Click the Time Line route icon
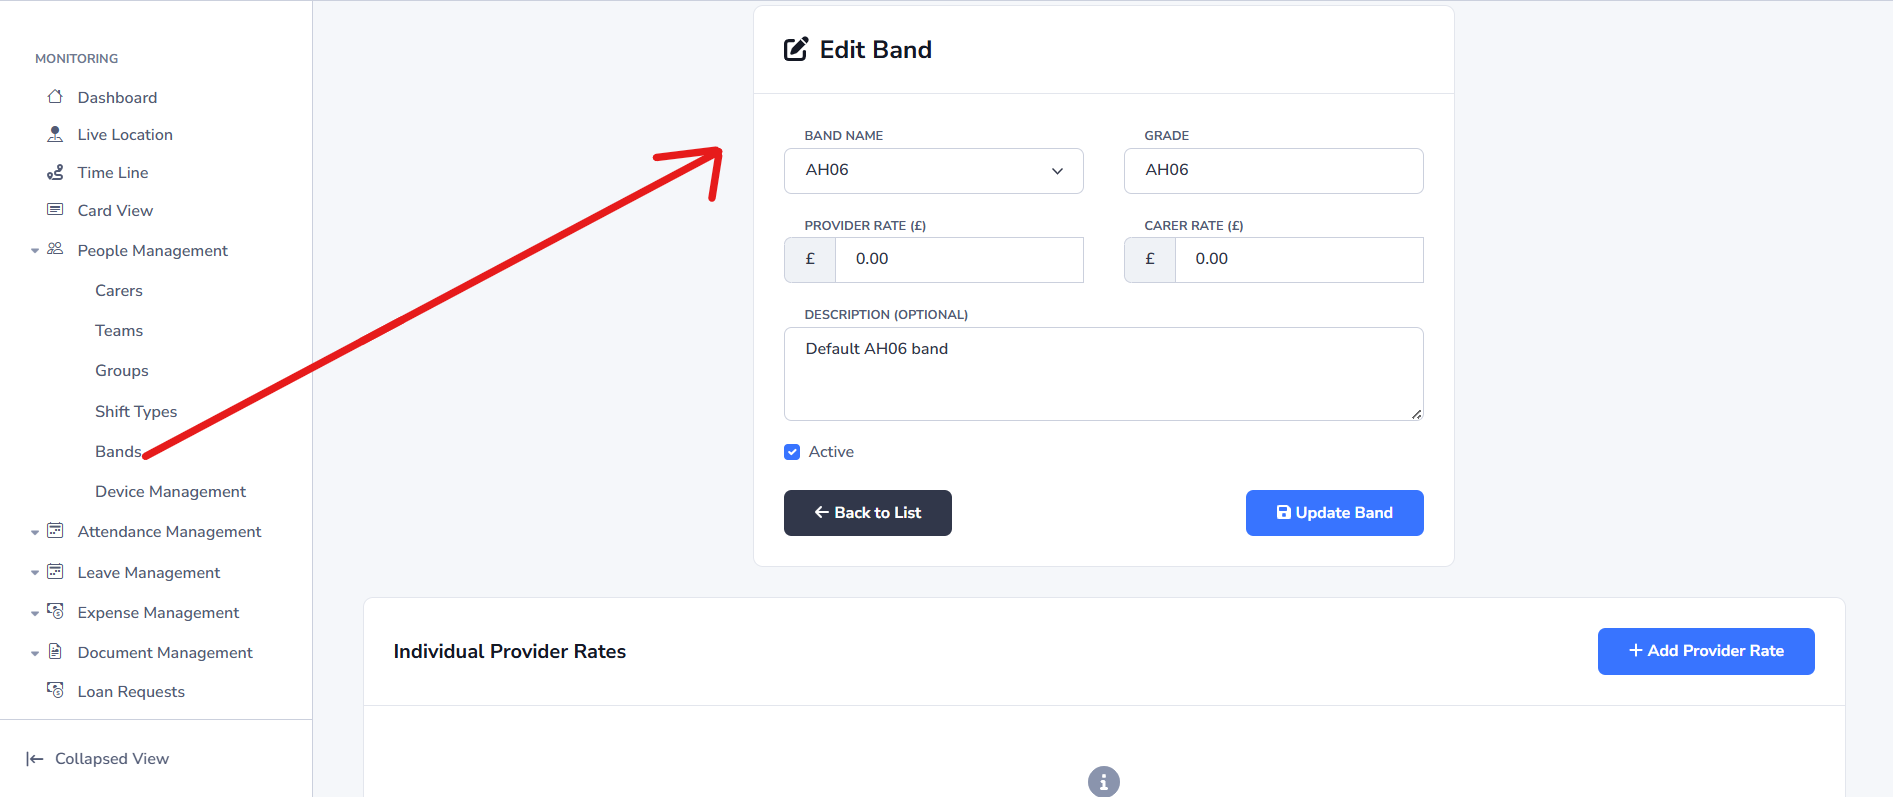This screenshot has width=1893, height=797. point(55,172)
